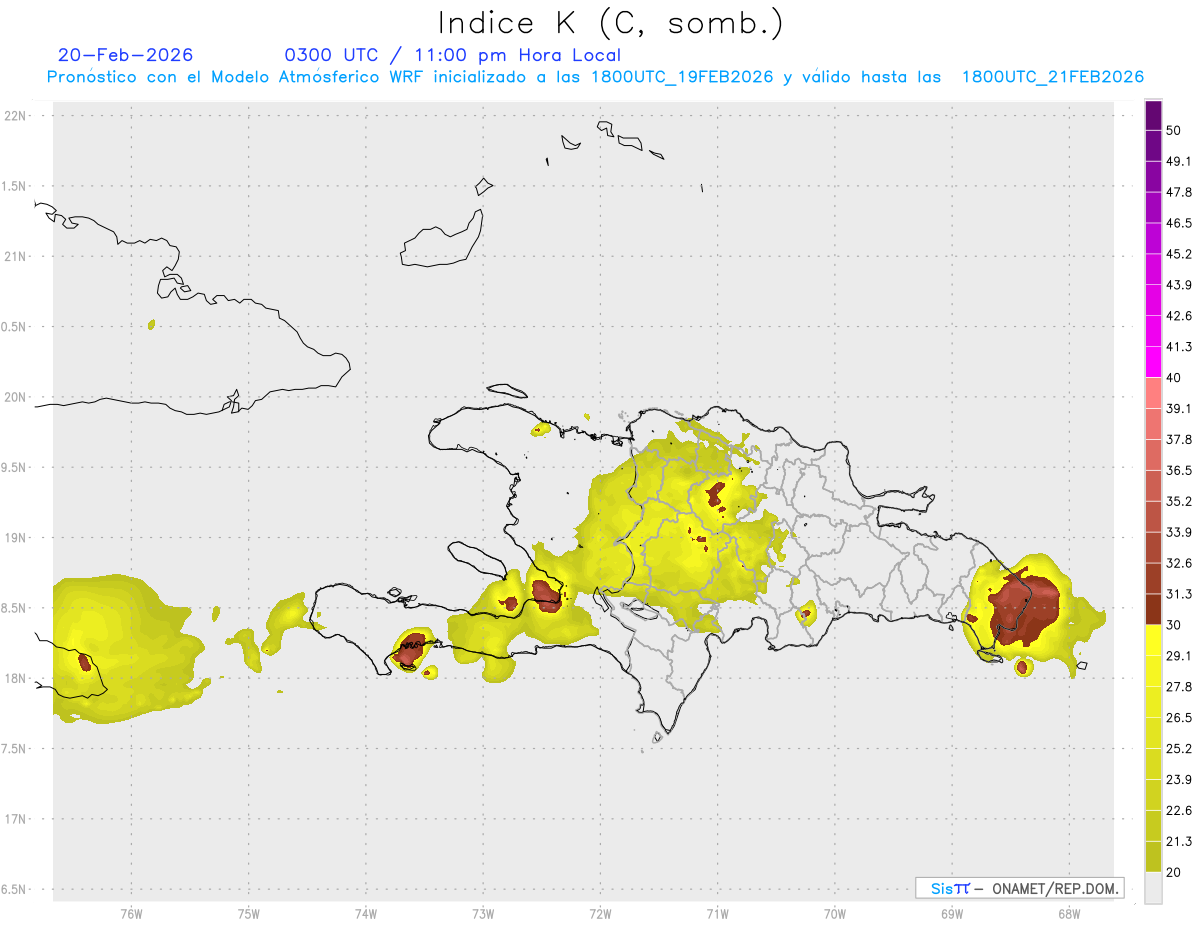Click the longitude label "69W"
The width and height of the screenshot is (1200, 927).
coord(952,914)
